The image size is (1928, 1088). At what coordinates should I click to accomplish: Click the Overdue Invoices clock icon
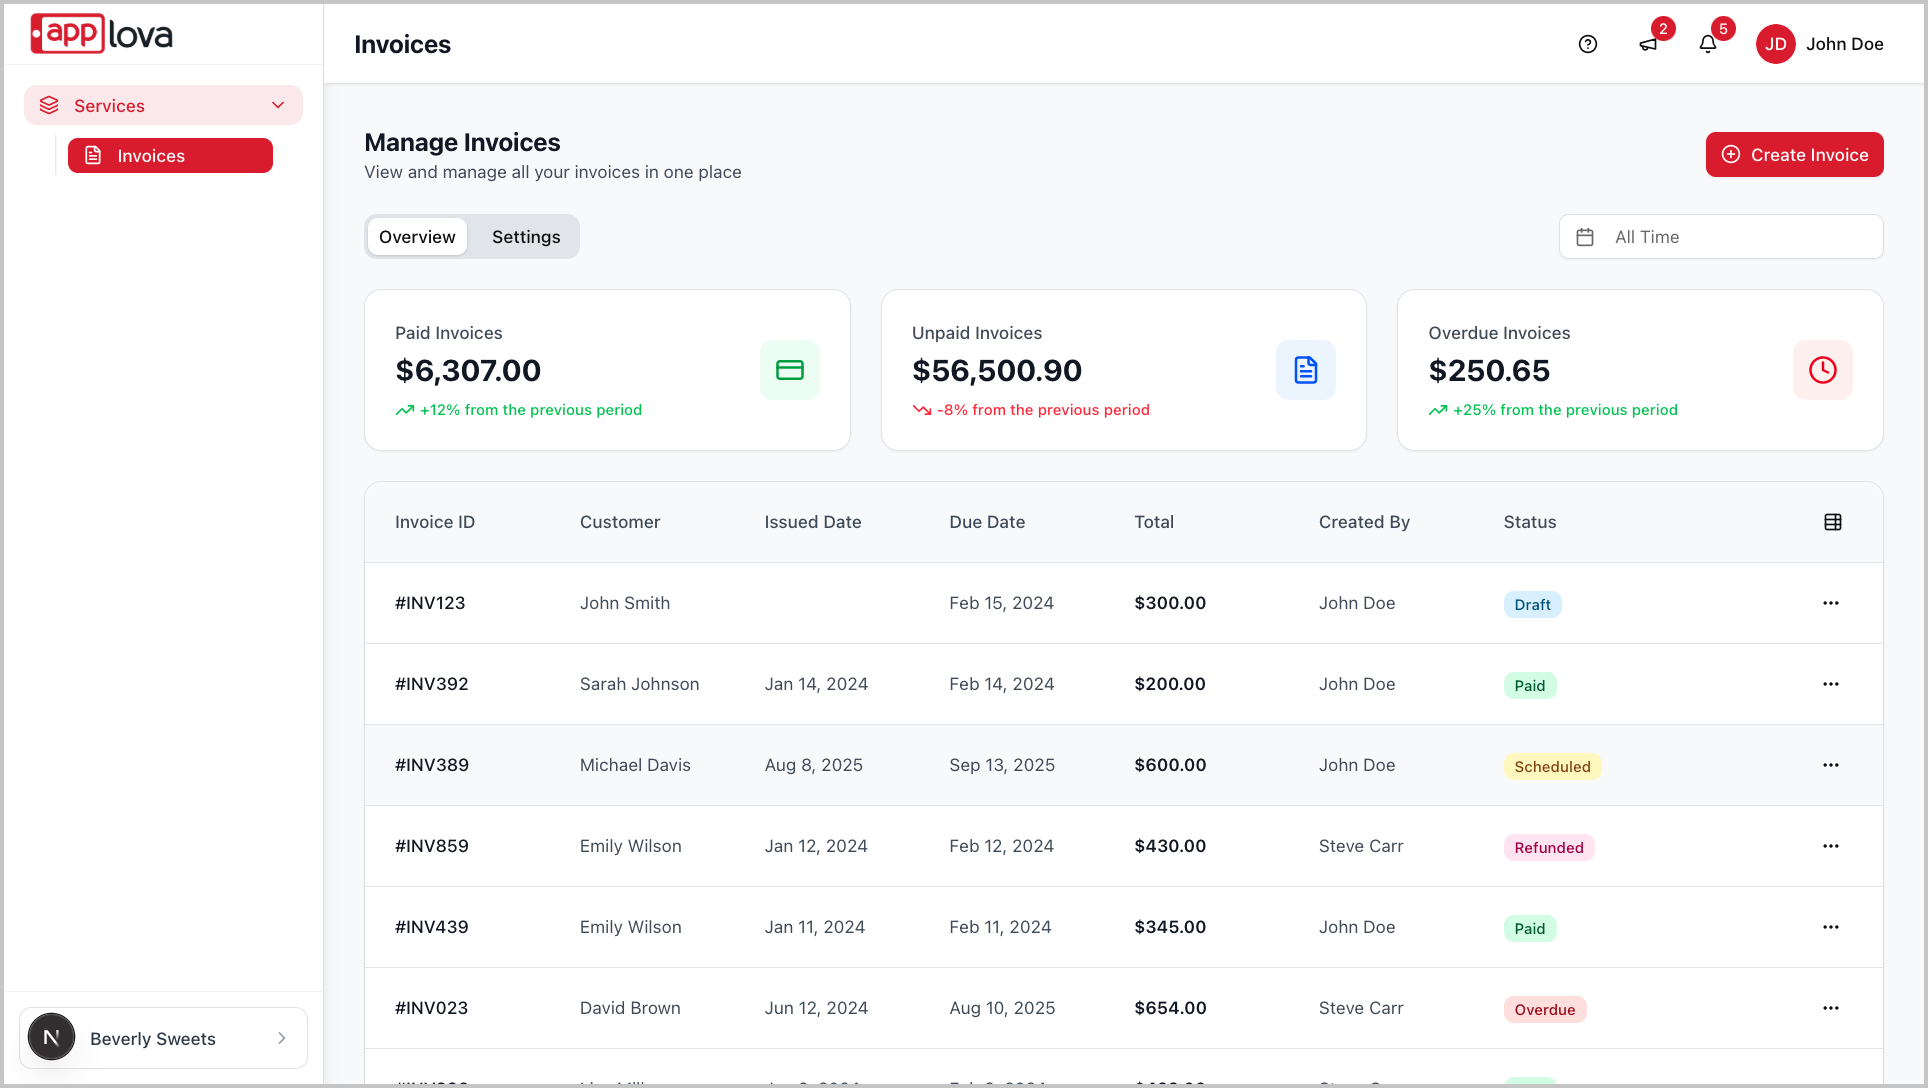point(1822,370)
